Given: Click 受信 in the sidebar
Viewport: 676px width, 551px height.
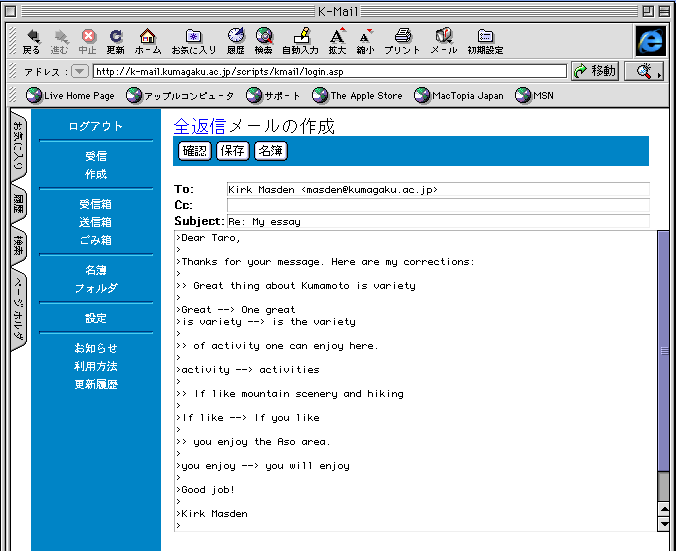Looking at the screenshot, I should 96,156.
